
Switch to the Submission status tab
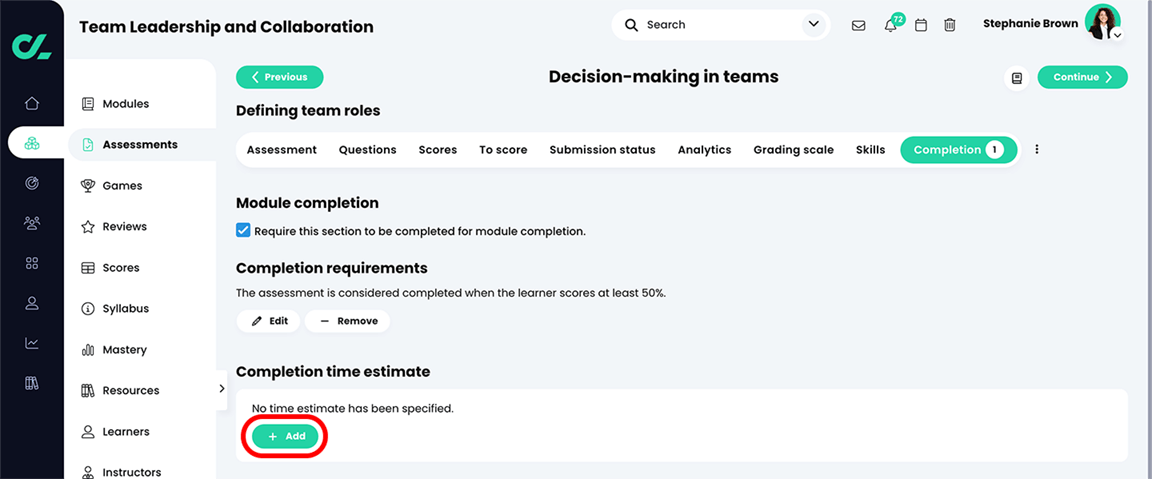[602, 150]
